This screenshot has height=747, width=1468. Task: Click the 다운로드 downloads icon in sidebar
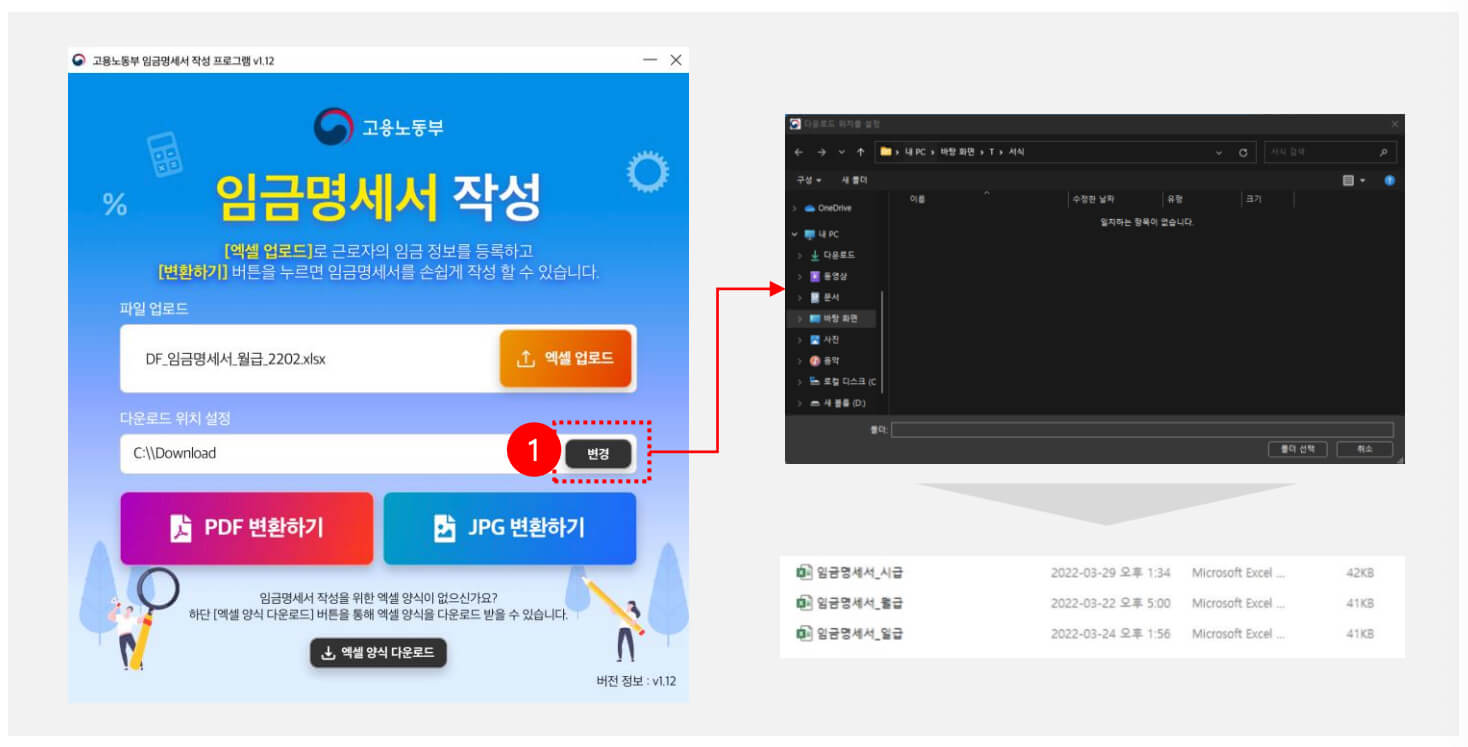[x=815, y=256]
